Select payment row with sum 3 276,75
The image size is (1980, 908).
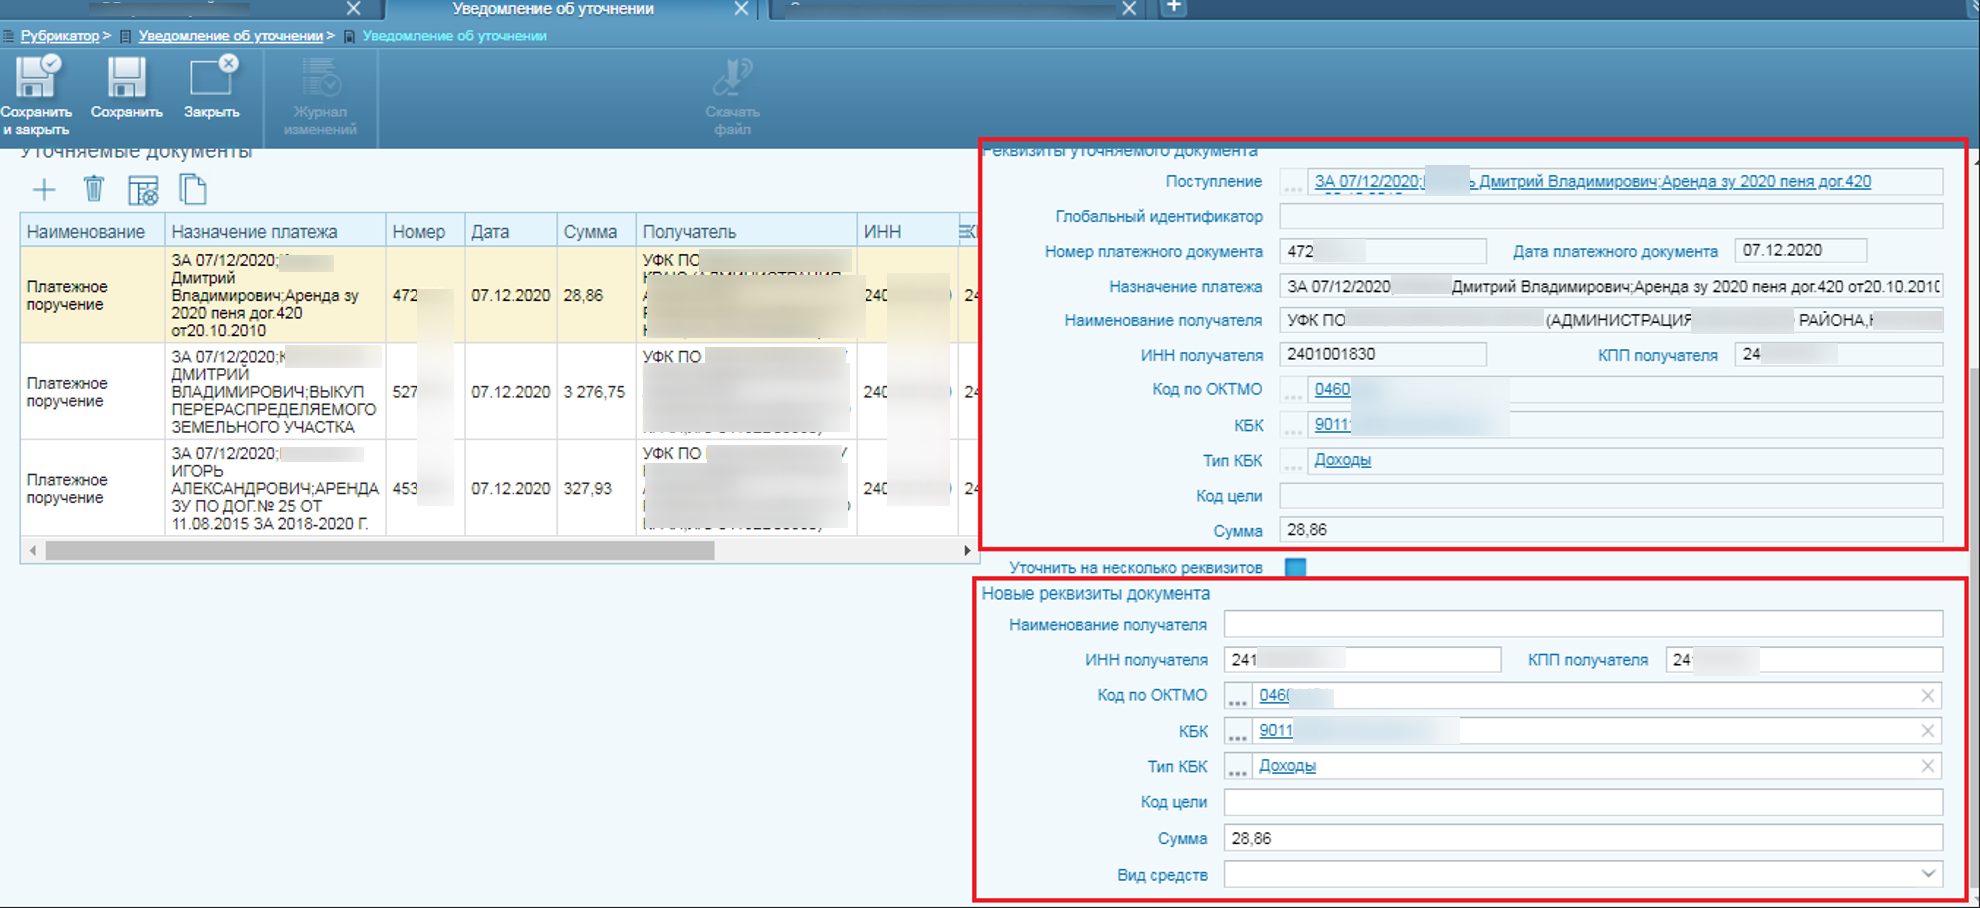click(x=500, y=392)
